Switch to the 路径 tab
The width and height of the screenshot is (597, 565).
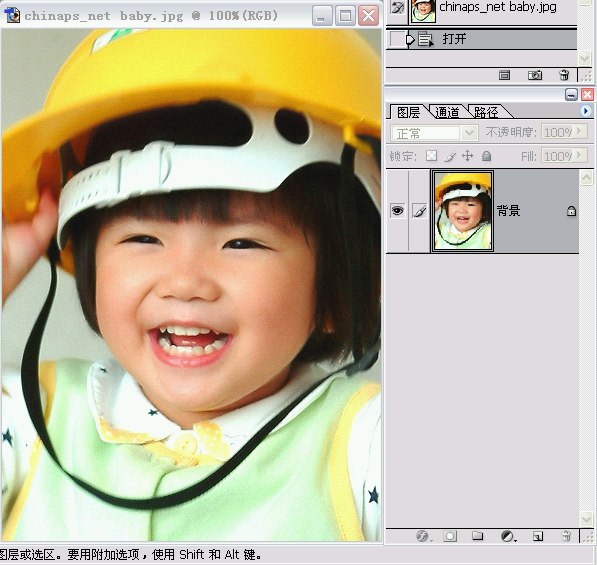pyautogui.click(x=485, y=112)
